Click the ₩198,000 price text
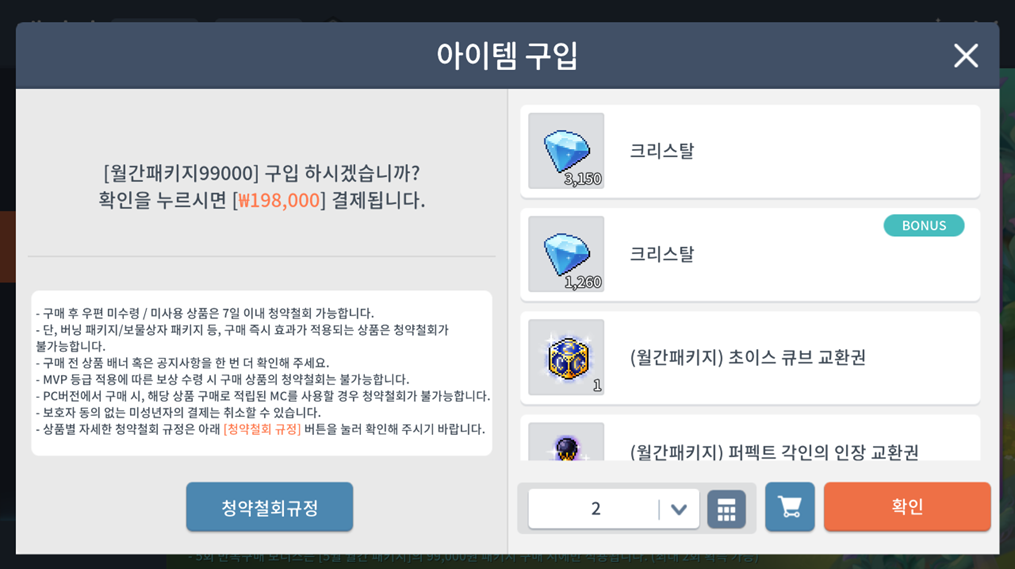The image size is (1015, 569). point(279,200)
